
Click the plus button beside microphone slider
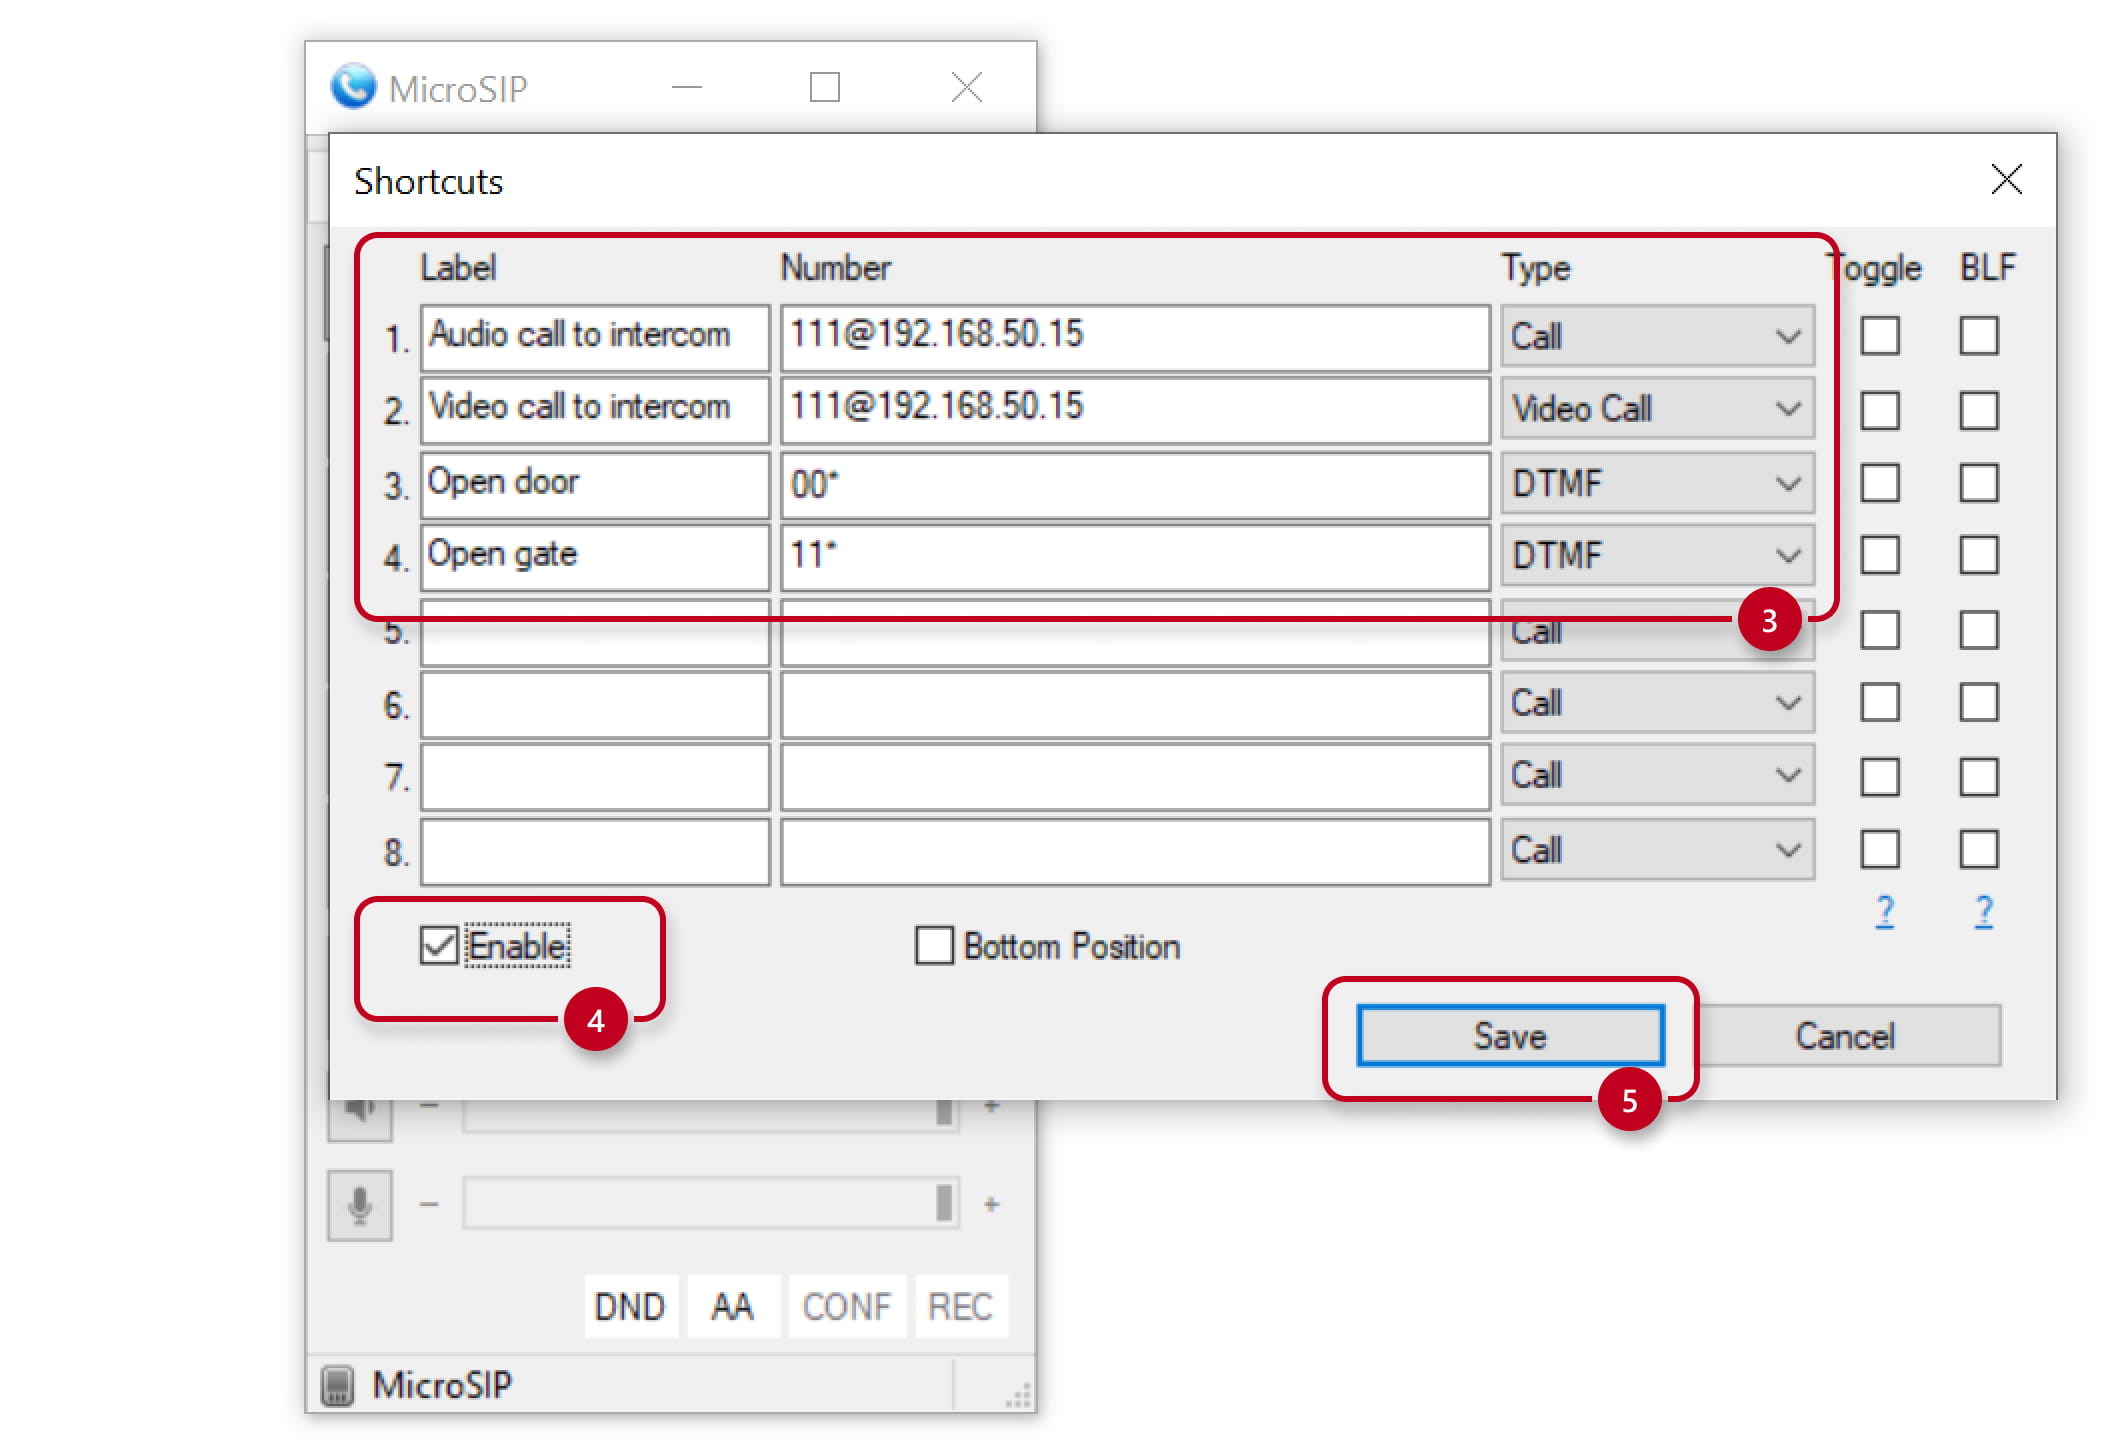click(x=992, y=1204)
